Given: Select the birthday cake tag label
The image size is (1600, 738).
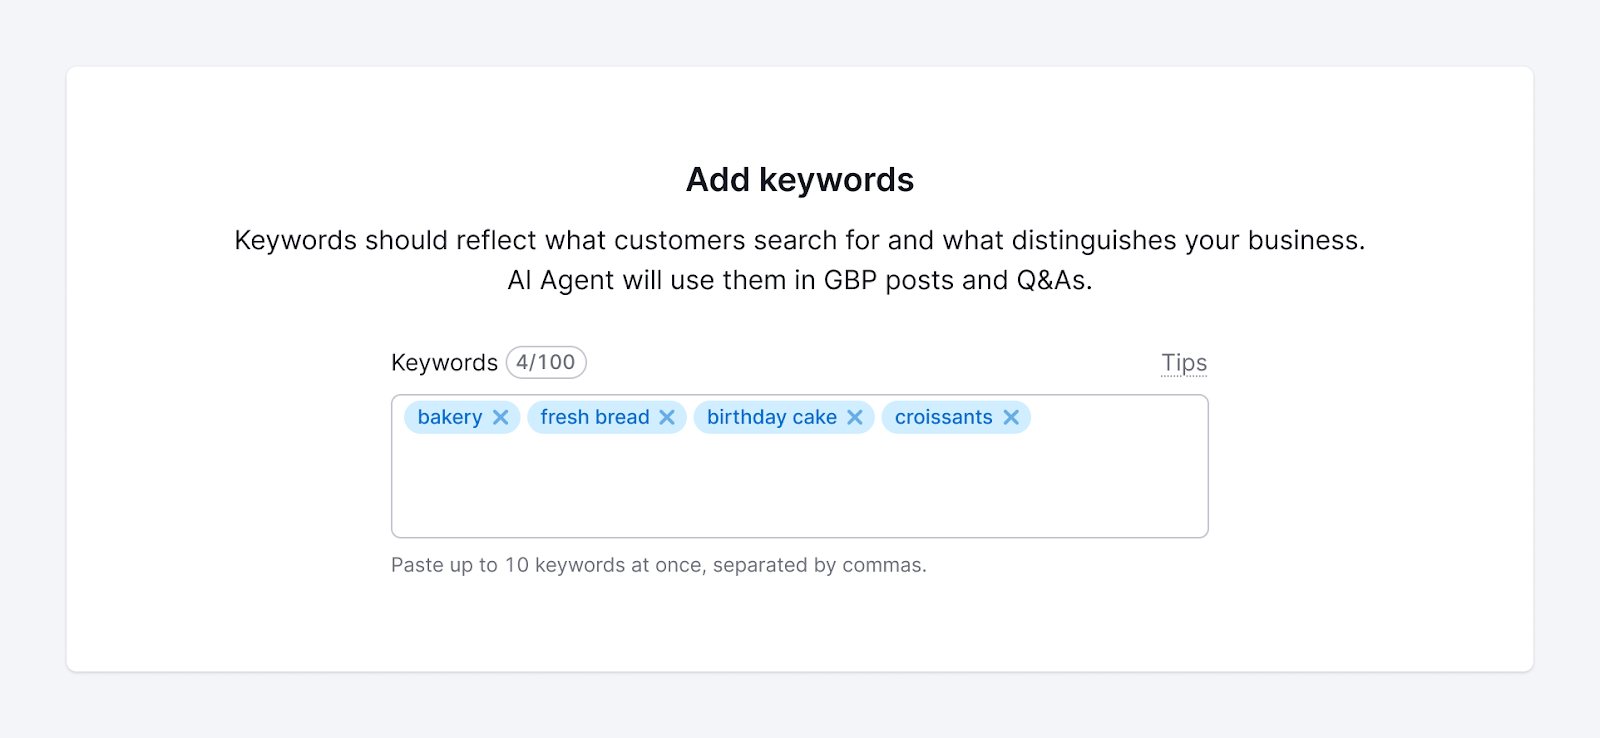Looking at the screenshot, I should click(772, 417).
